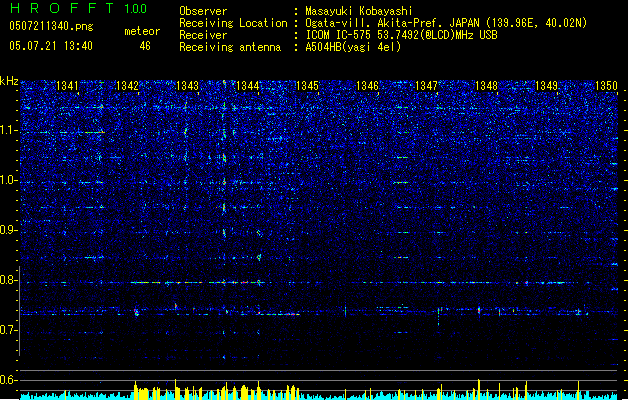Click the 1.0 kHz axis label

[x=9, y=181]
